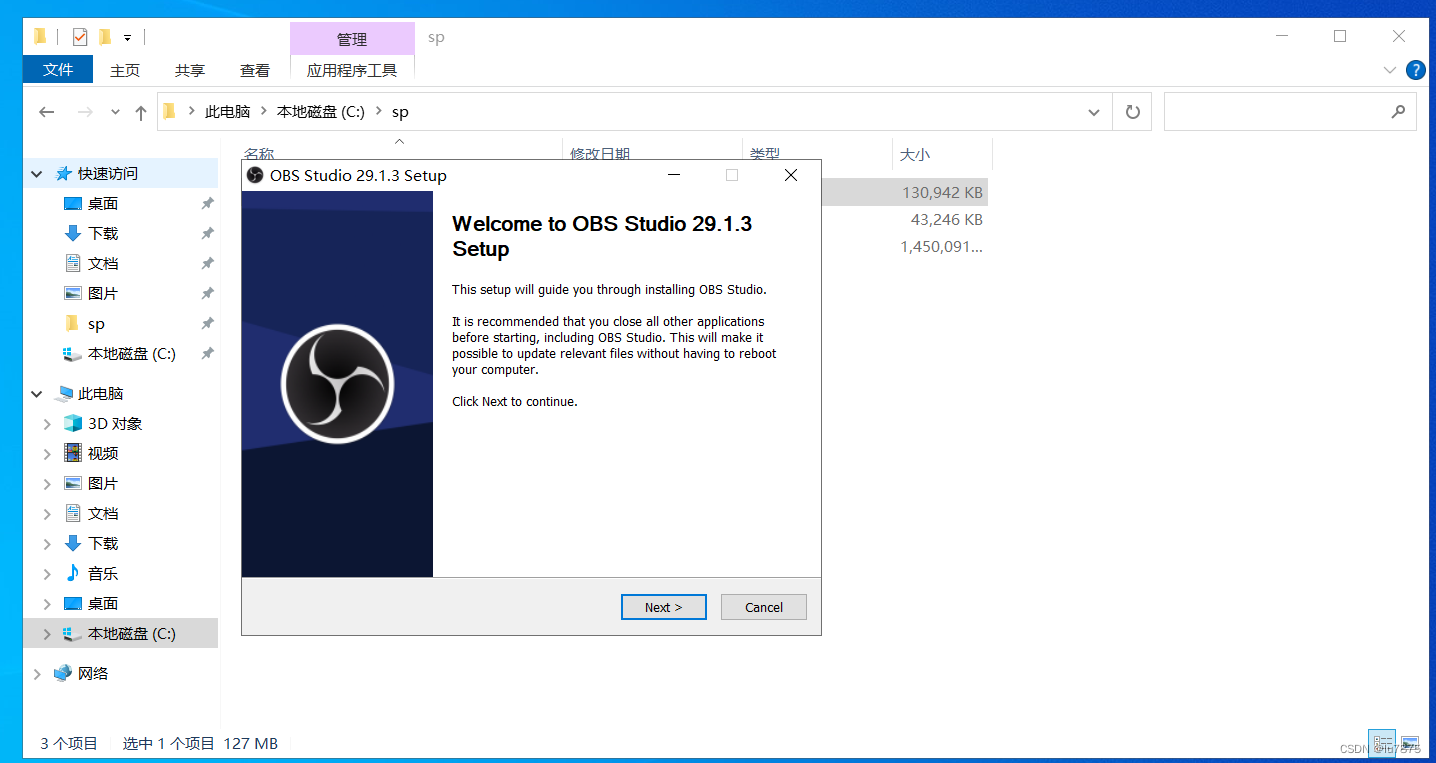Viewport: 1436px width, 763px height.
Task: Collapse the 此电脑 tree section
Action: click(x=37, y=394)
